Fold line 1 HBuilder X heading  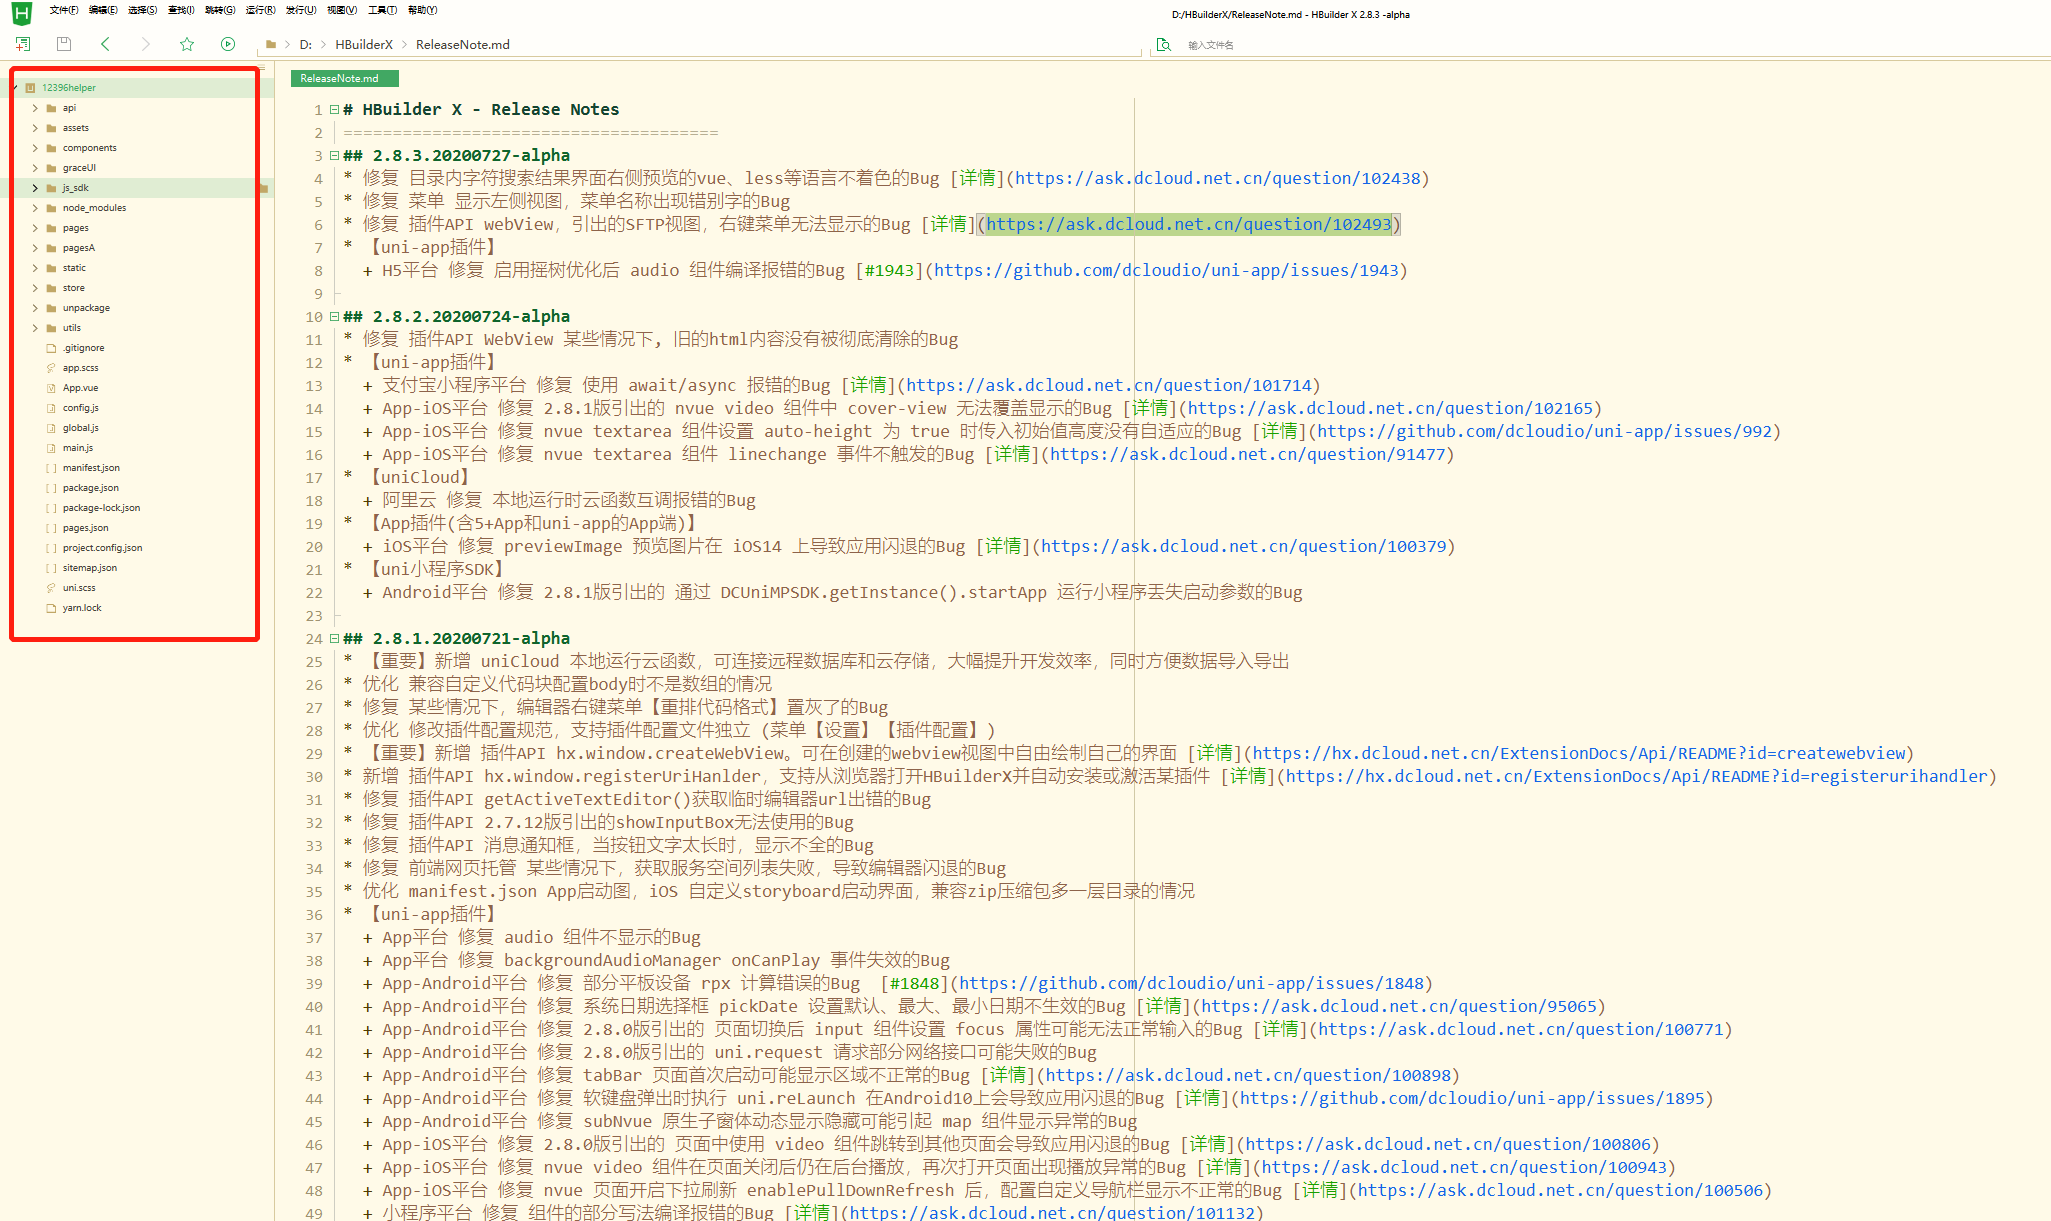[334, 110]
